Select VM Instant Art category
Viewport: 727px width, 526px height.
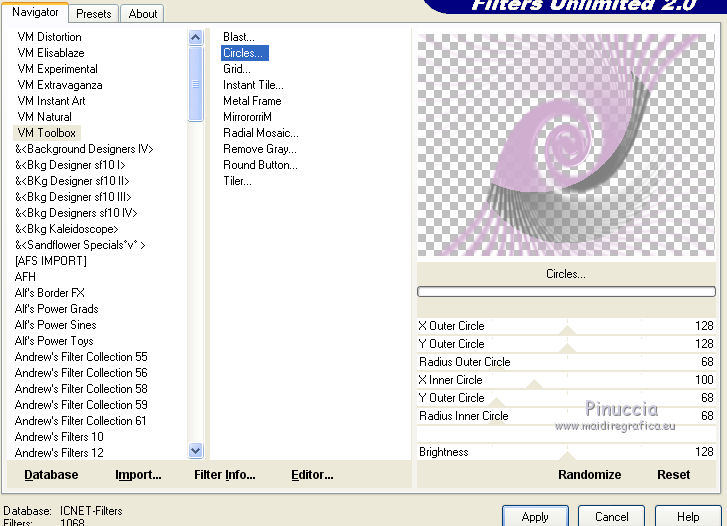[51, 101]
